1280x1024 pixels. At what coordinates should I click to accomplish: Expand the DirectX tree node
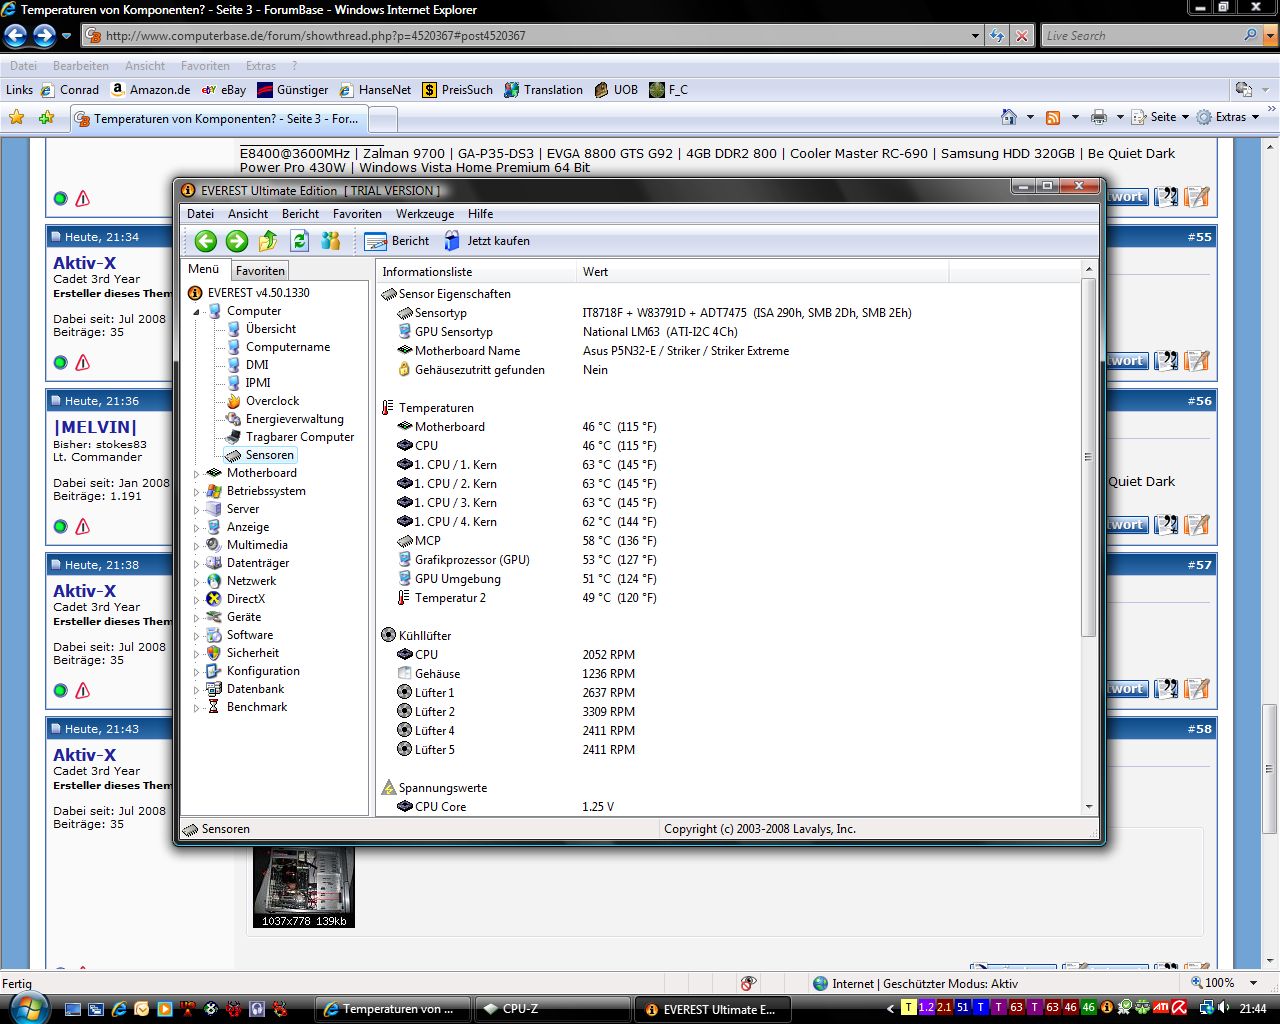click(x=197, y=599)
